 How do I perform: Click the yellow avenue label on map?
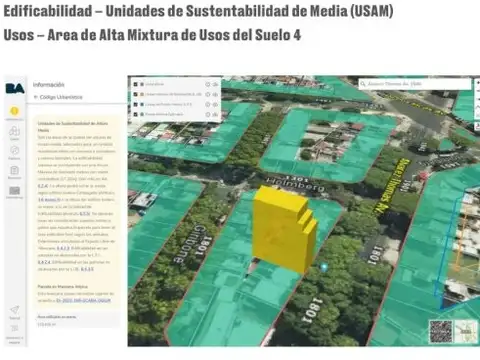click(x=393, y=186)
